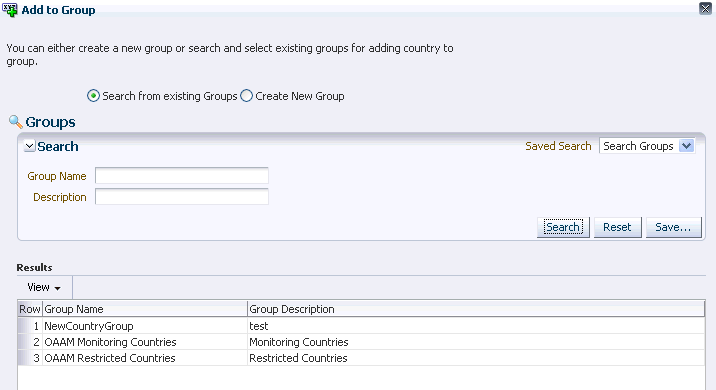The width and height of the screenshot is (716, 390).
Task: Sort by Group Description column header
Action: pyautogui.click(x=476, y=309)
